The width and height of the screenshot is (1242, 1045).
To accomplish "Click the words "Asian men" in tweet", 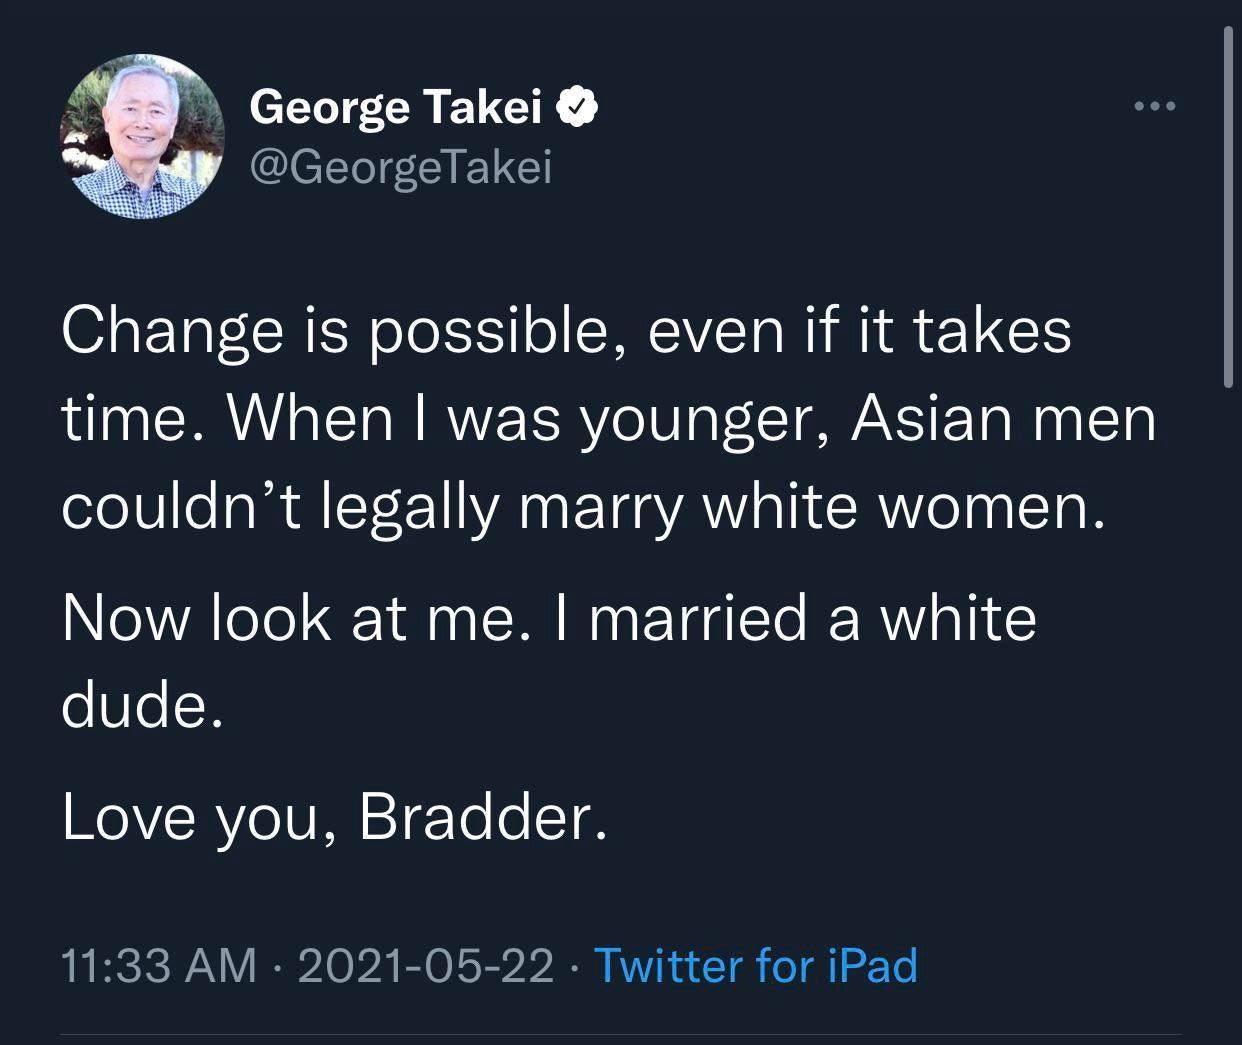I will click(x=1003, y=418).
